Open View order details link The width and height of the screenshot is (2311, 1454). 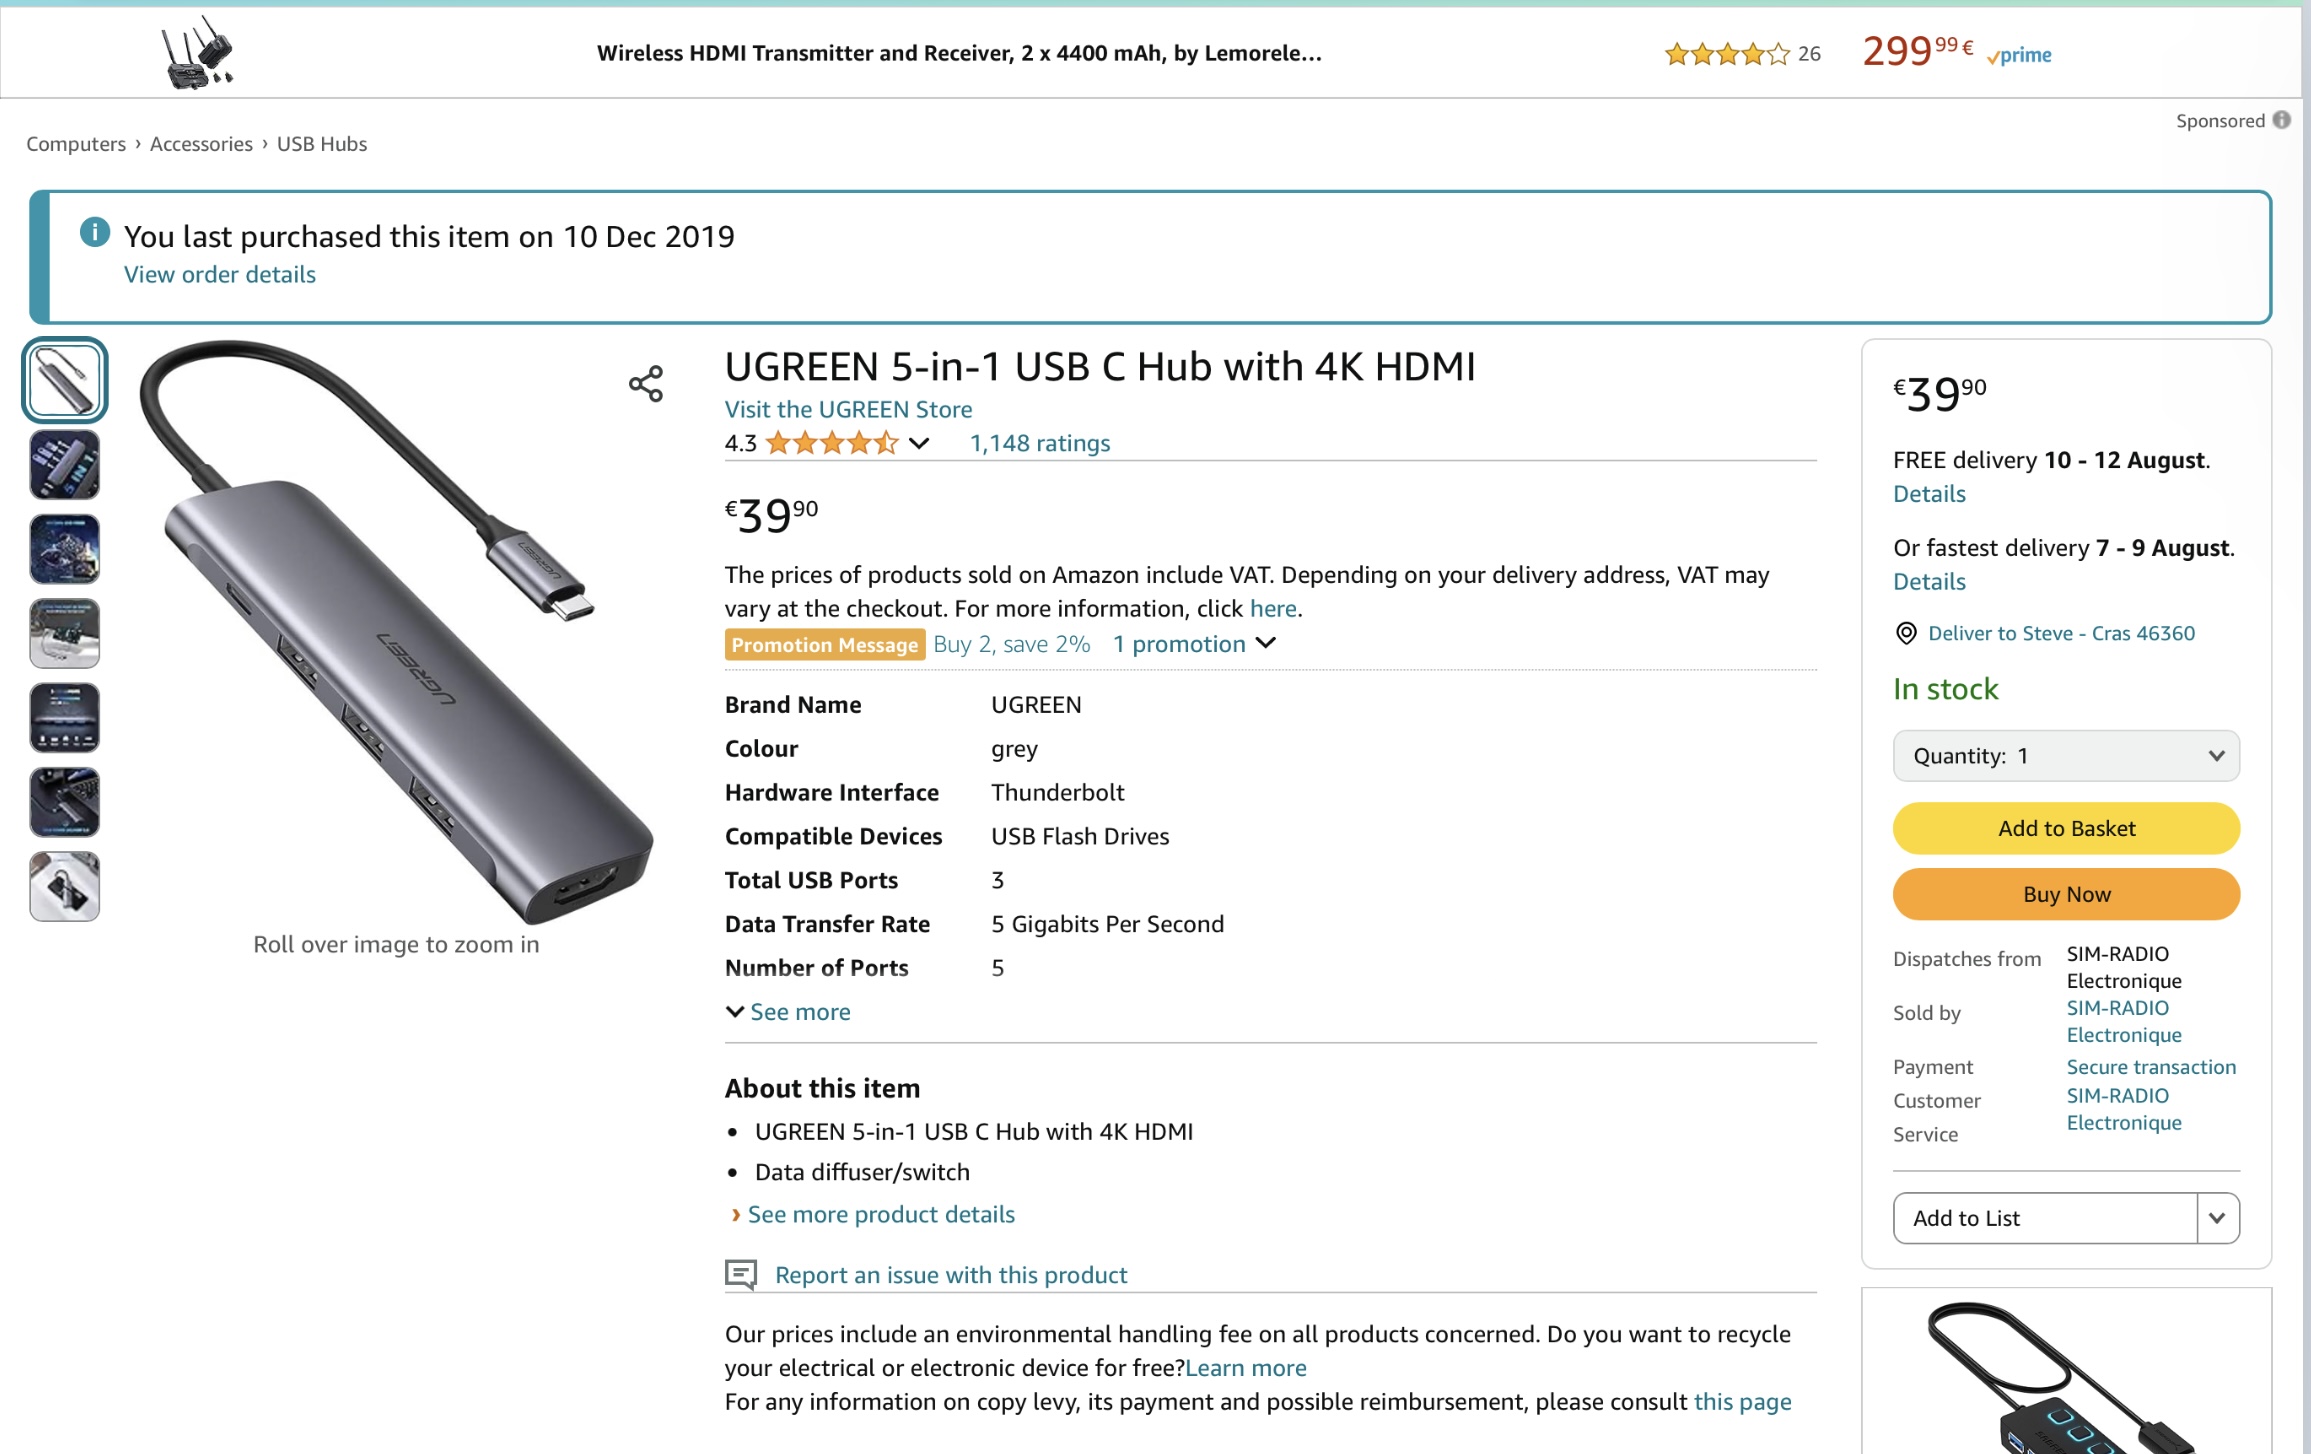point(219,275)
